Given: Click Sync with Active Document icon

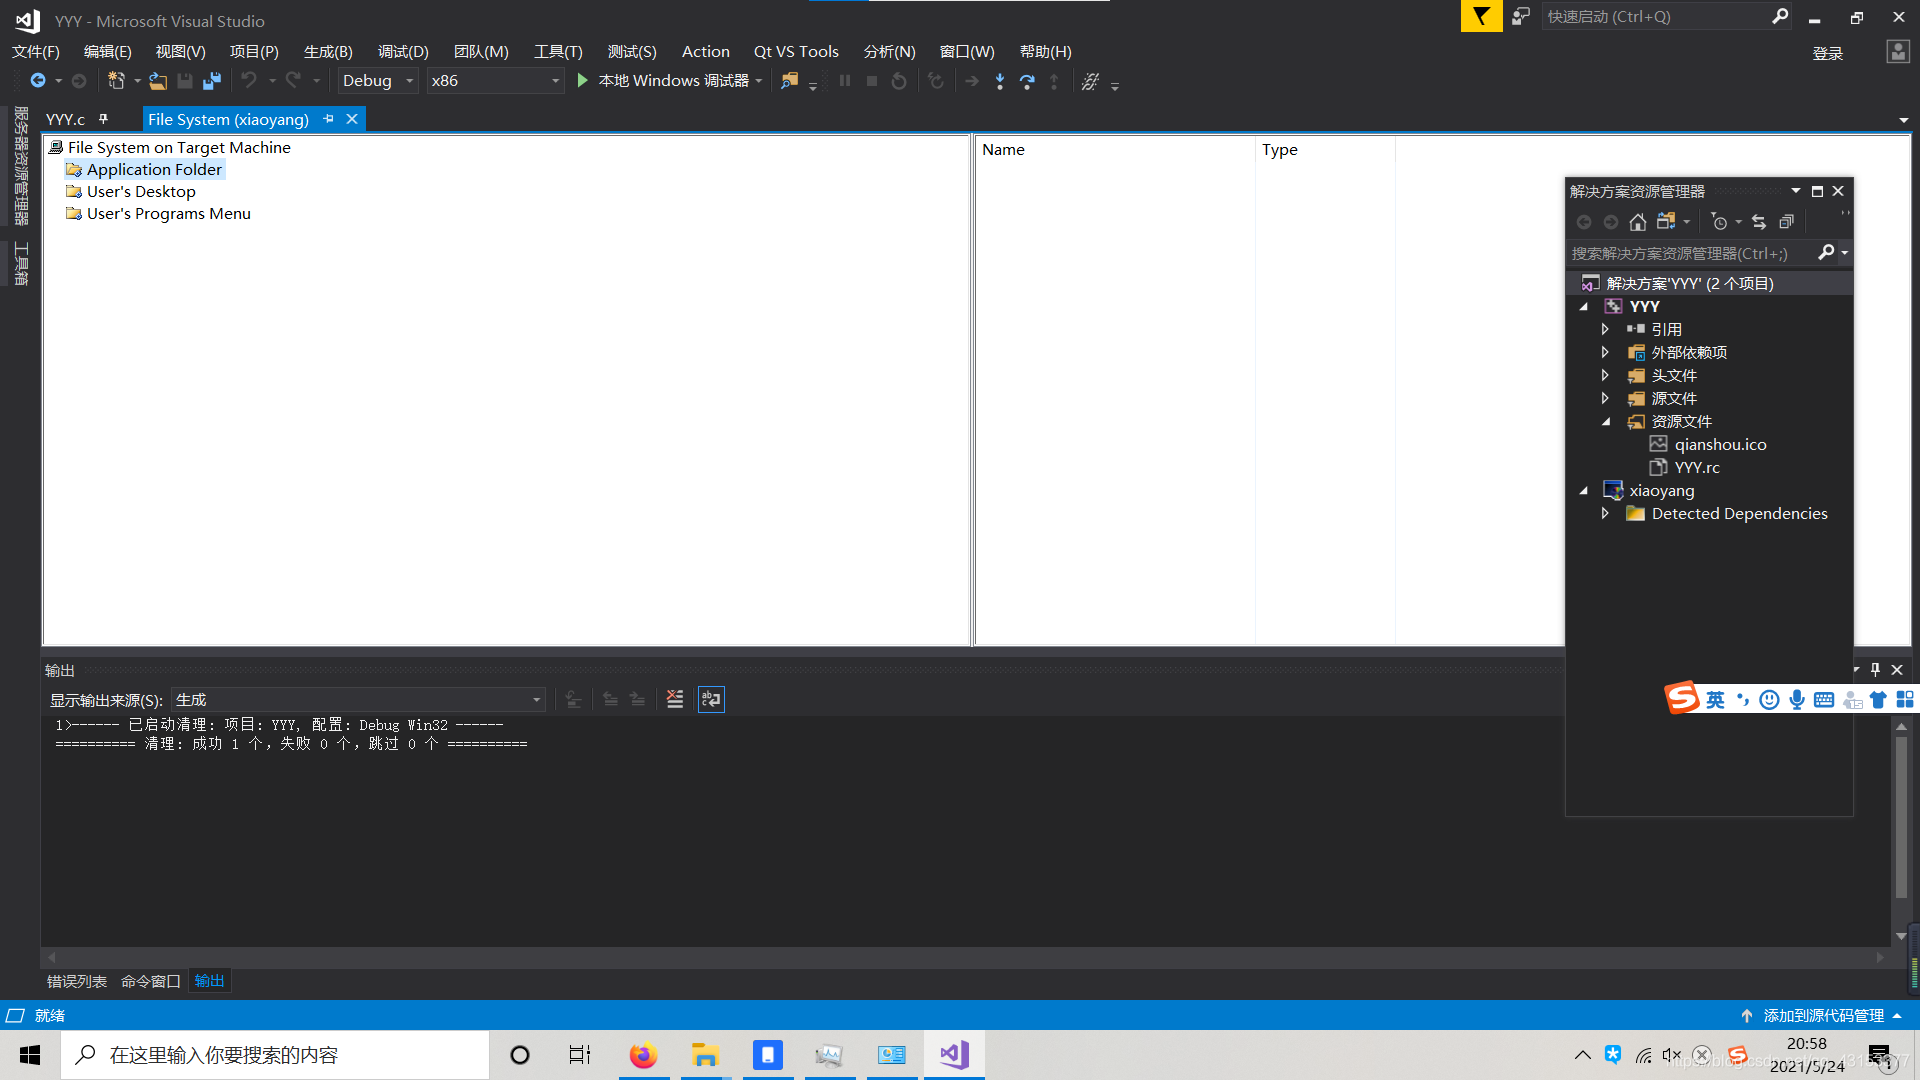Looking at the screenshot, I should tap(1759, 222).
